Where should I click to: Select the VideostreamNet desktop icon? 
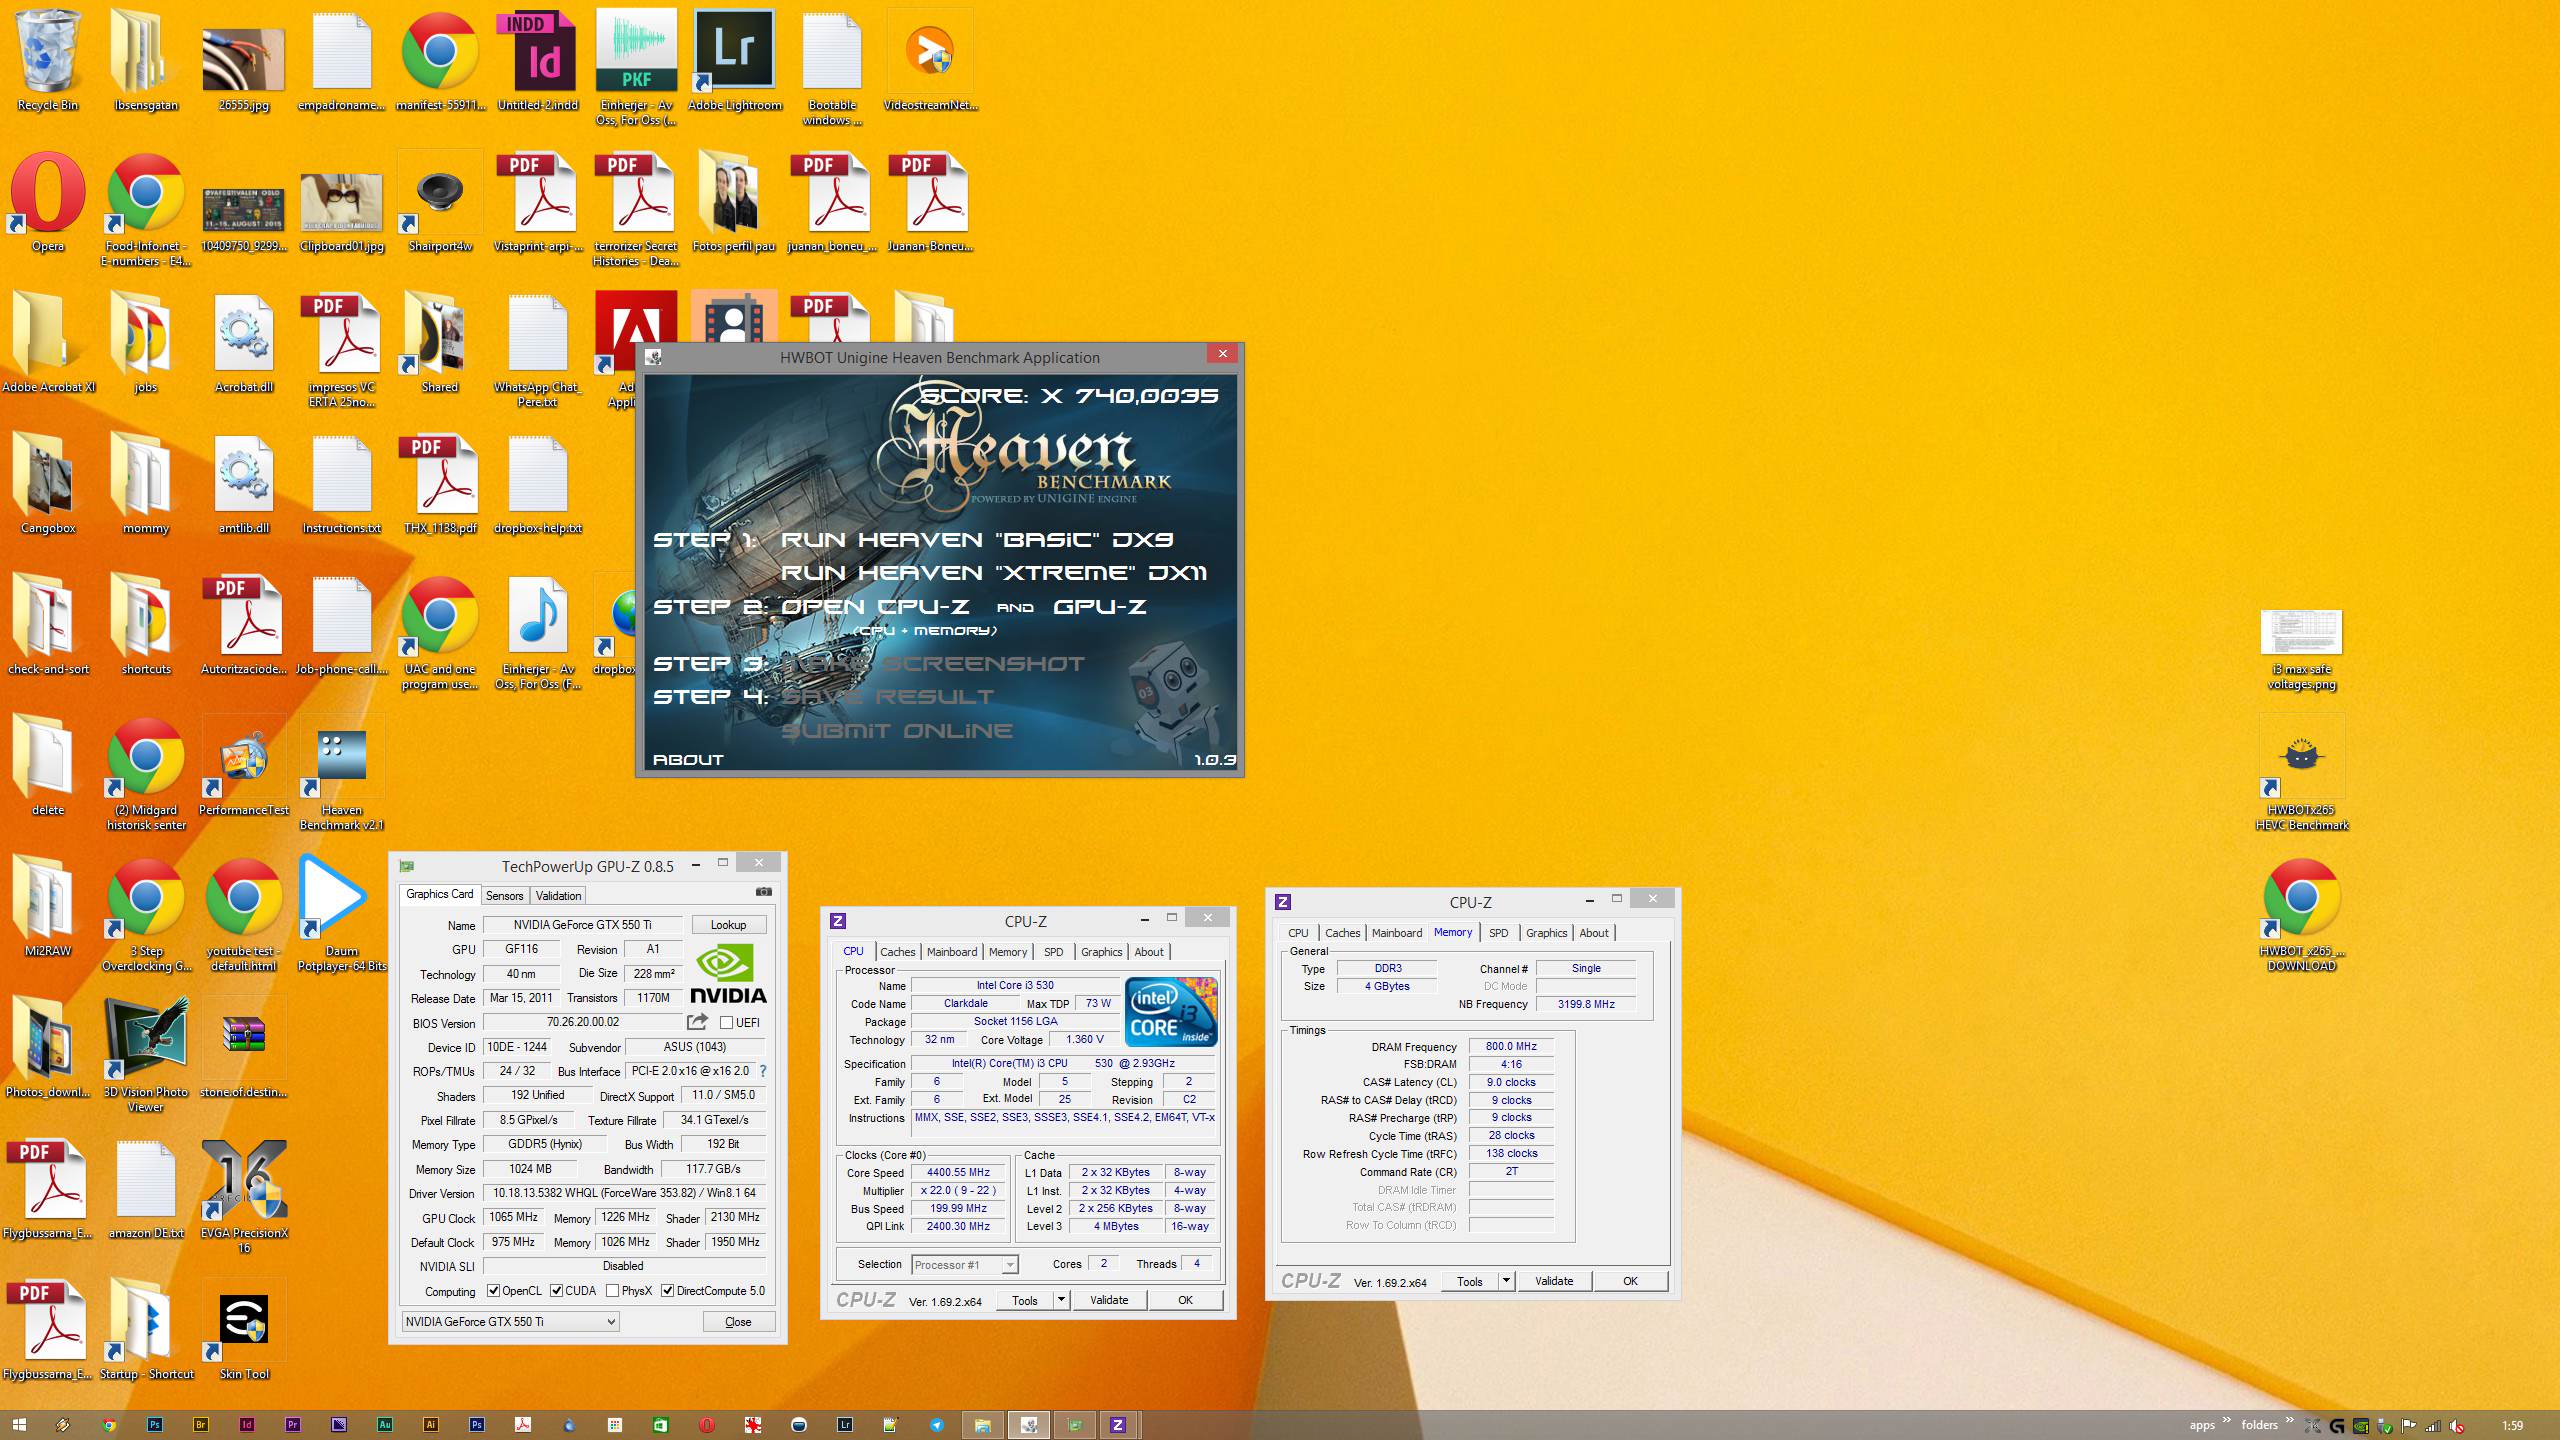coord(930,60)
